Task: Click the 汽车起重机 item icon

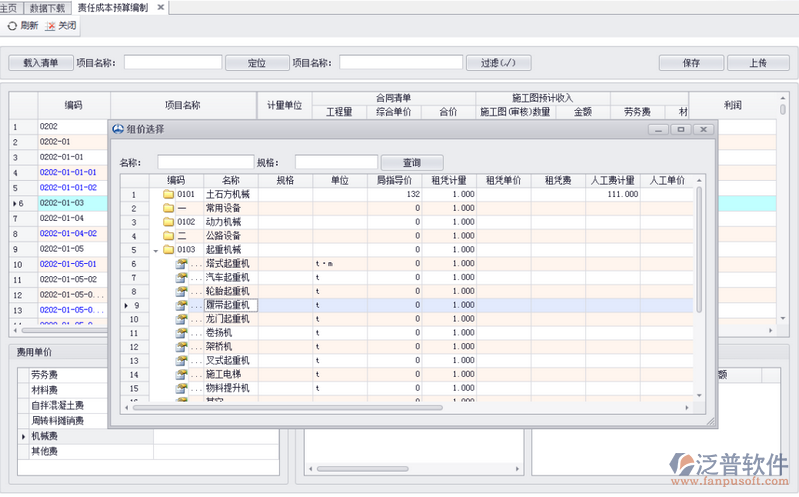Action: [x=182, y=278]
